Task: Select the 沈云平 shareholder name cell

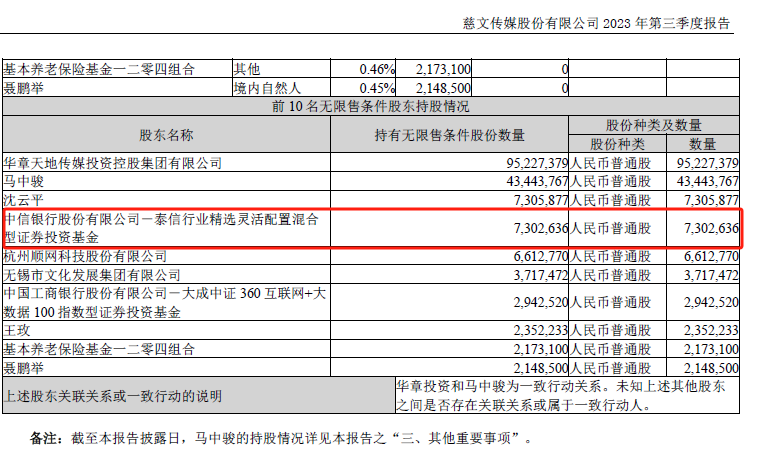Action: (26, 200)
